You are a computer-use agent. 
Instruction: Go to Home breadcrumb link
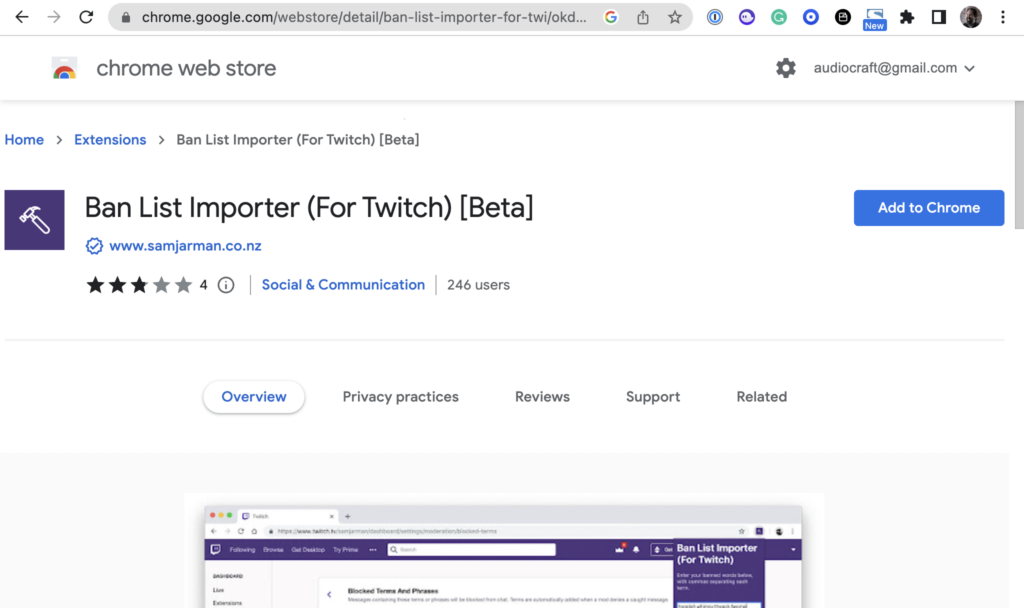[x=24, y=140]
